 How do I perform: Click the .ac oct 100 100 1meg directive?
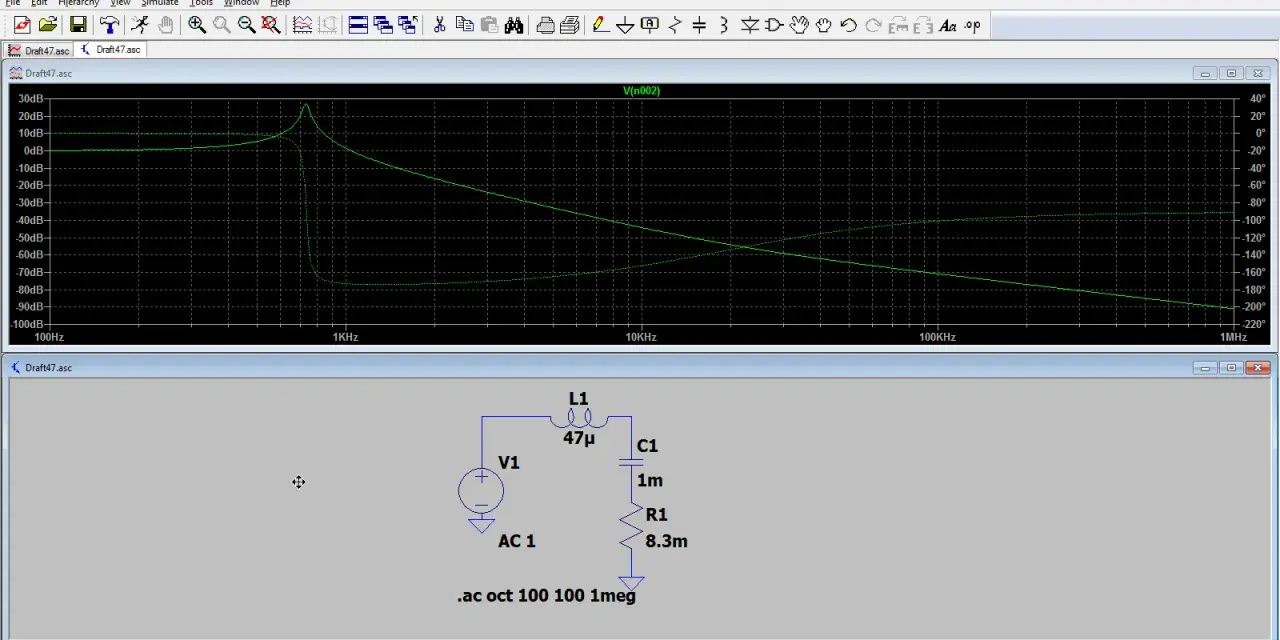(x=546, y=596)
